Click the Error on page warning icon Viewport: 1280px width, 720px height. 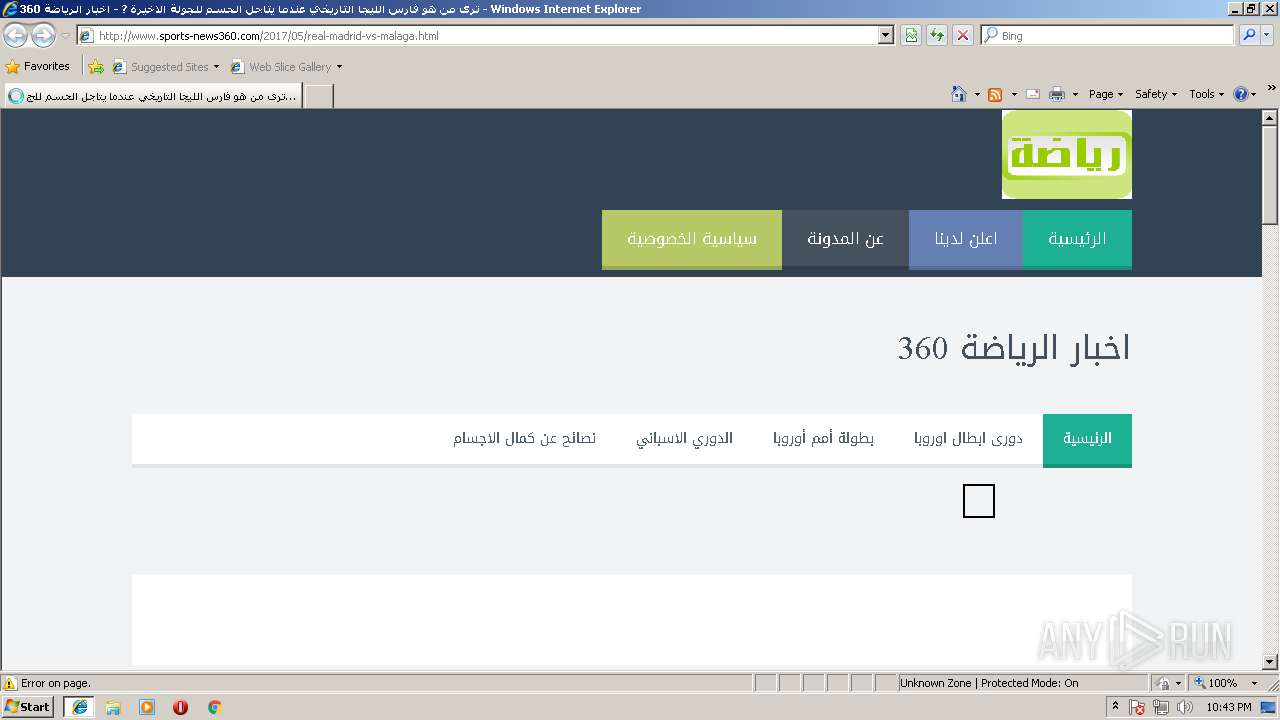pyautogui.click(x=10, y=683)
